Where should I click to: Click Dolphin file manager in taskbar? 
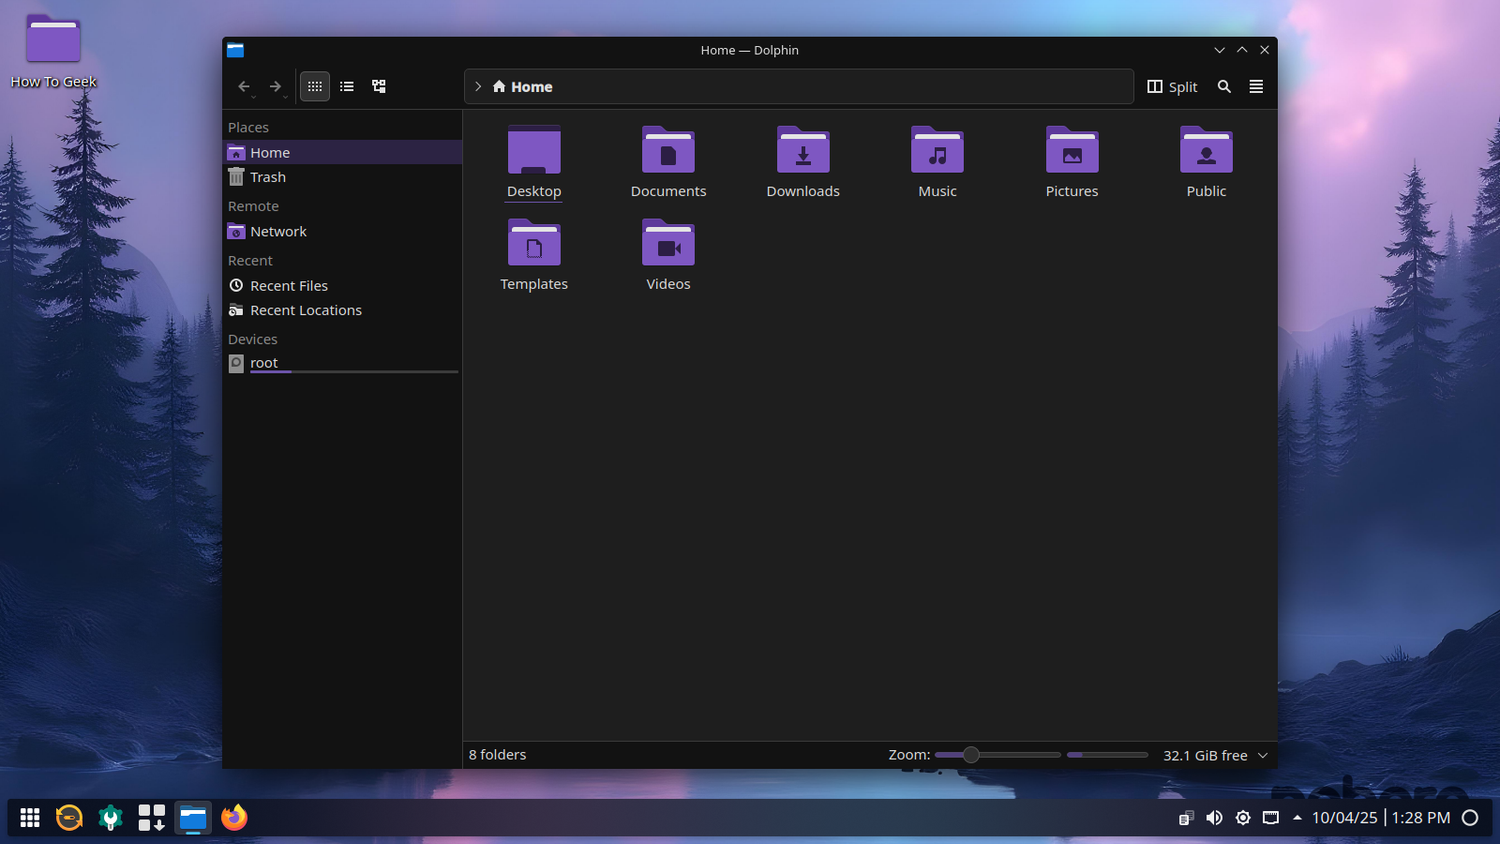(193, 818)
